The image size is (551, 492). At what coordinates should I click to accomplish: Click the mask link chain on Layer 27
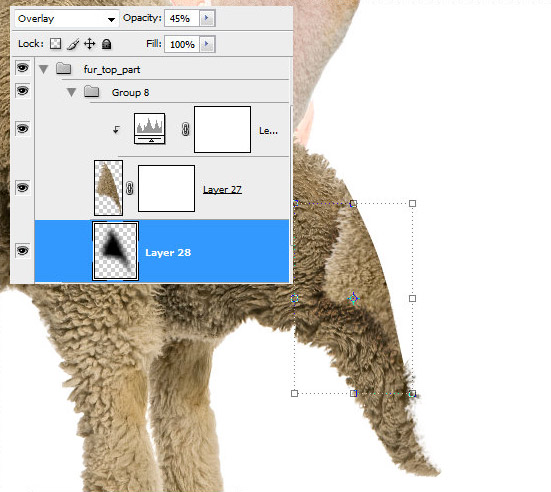tap(130, 188)
